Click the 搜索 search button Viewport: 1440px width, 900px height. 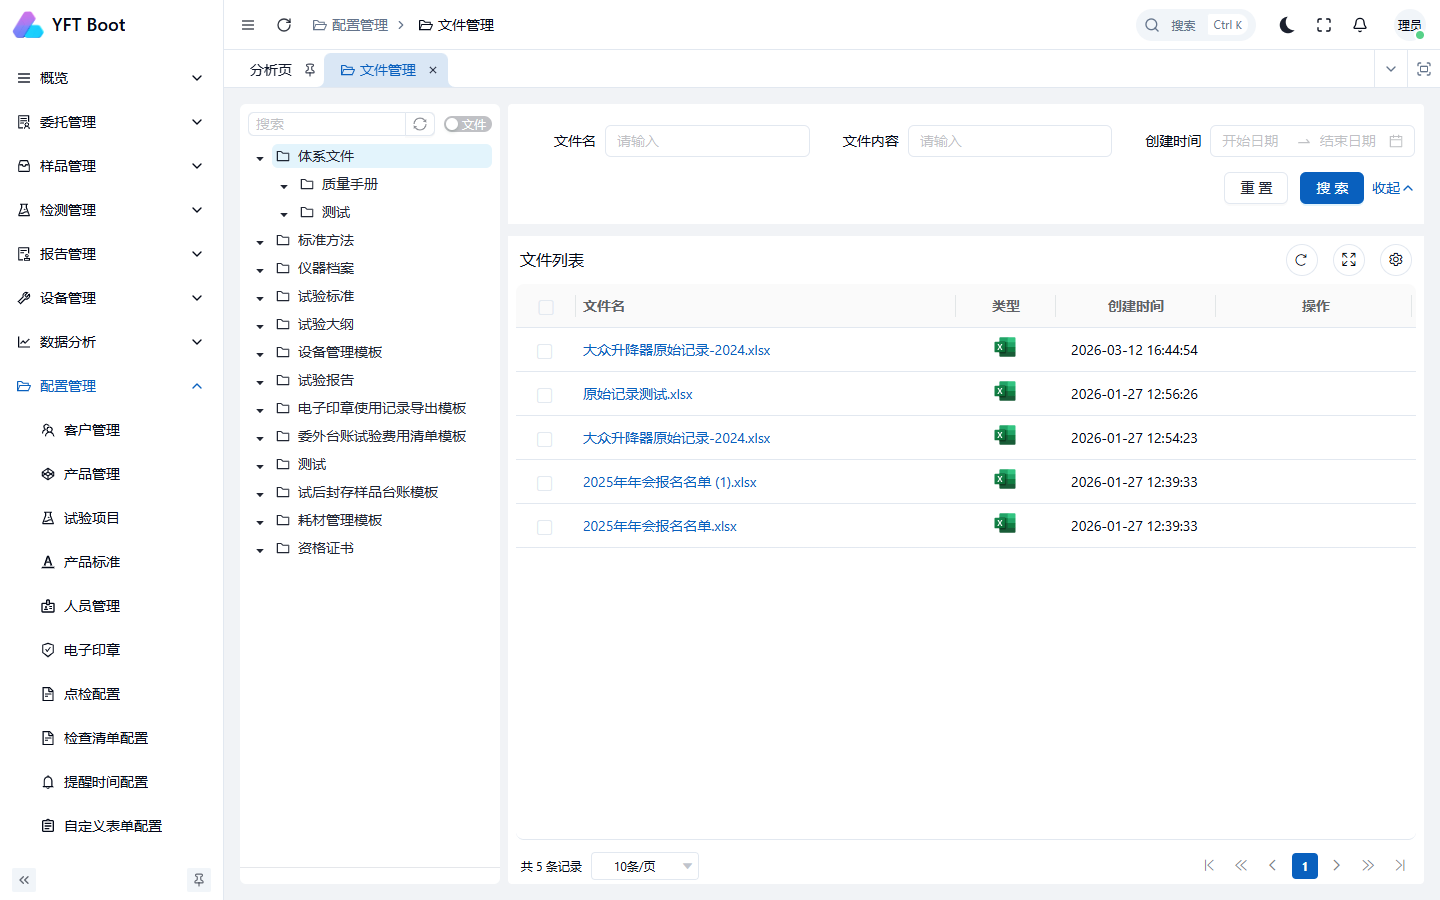1332,188
